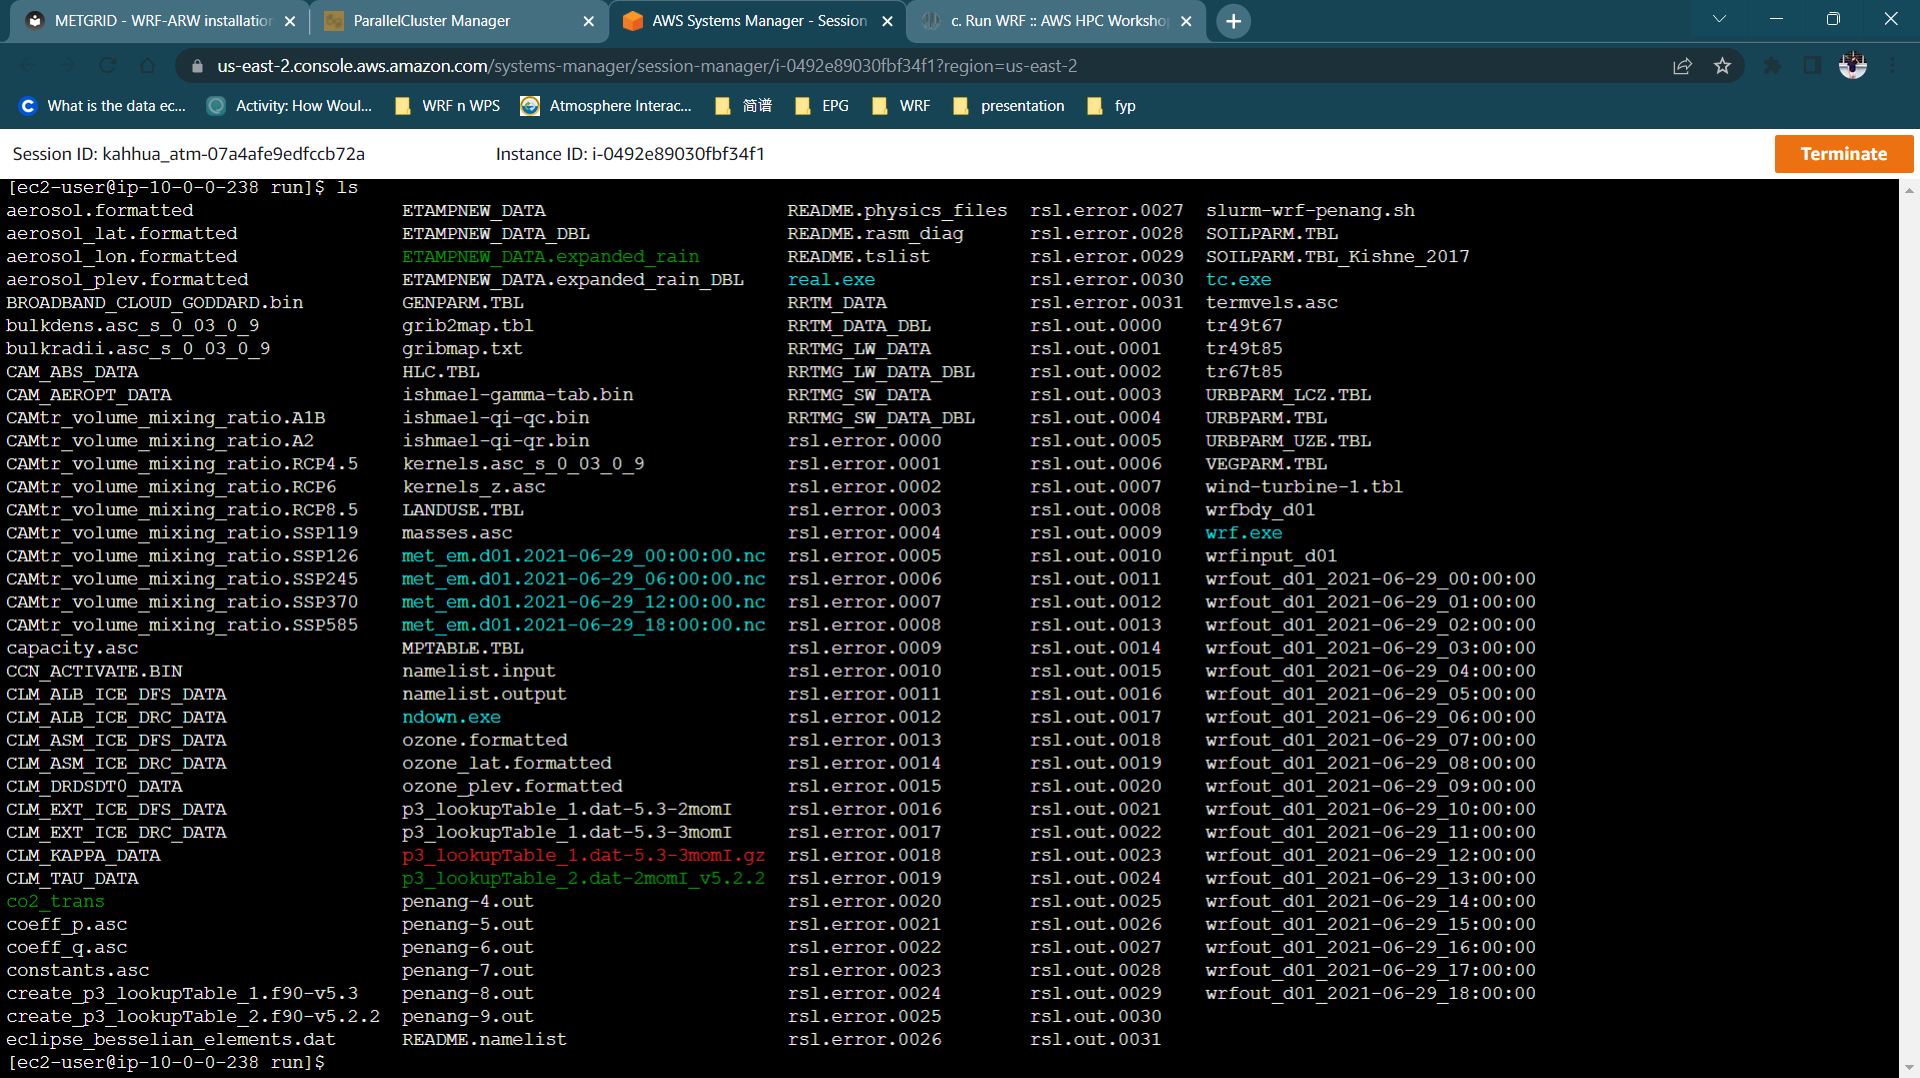
Task: Open the extensions puzzle icon
Action: coord(1772,66)
